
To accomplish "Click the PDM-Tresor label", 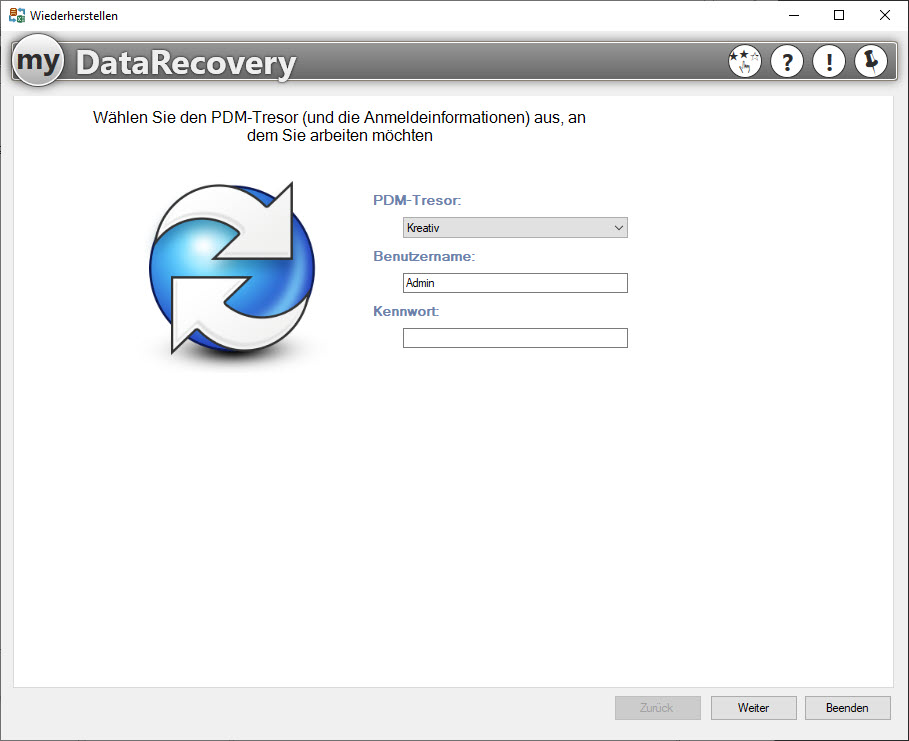I will click(417, 201).
